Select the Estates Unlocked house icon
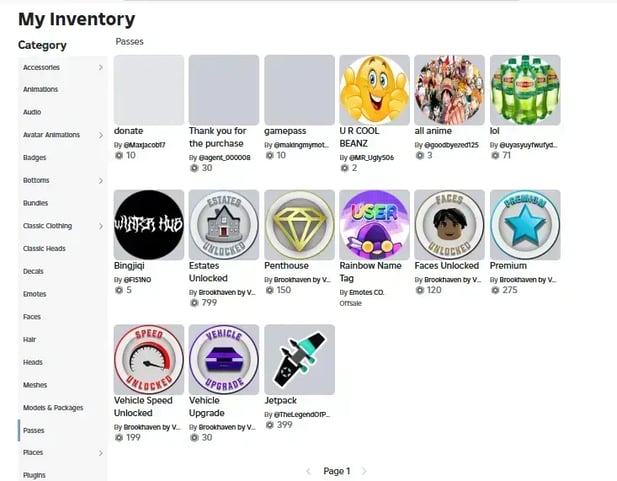This screenshot has width=617, height=481. click(x=224, y=225)
